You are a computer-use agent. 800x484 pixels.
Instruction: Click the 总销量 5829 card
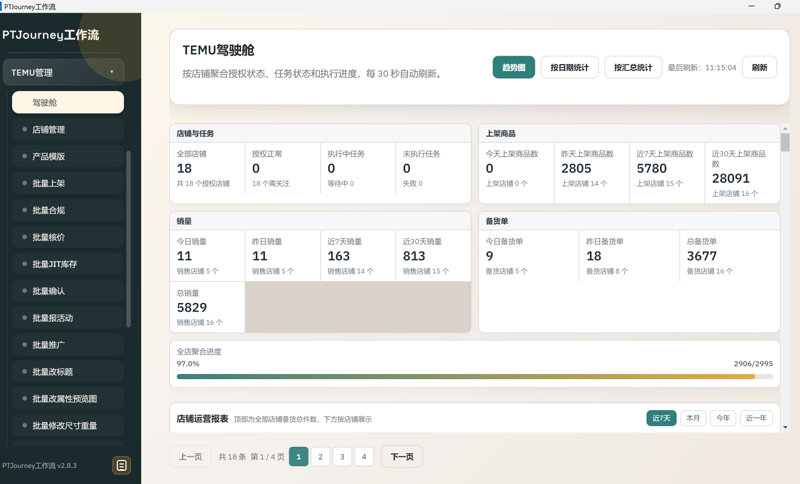[x=207, y=307]
